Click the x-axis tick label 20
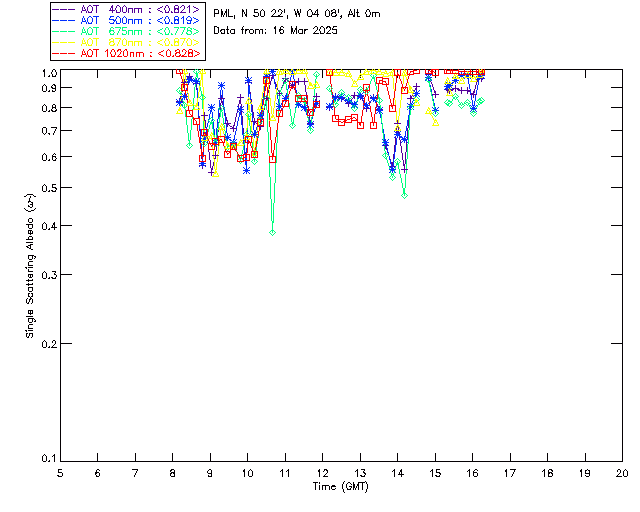640x512 pixels. tap(622, 472)
